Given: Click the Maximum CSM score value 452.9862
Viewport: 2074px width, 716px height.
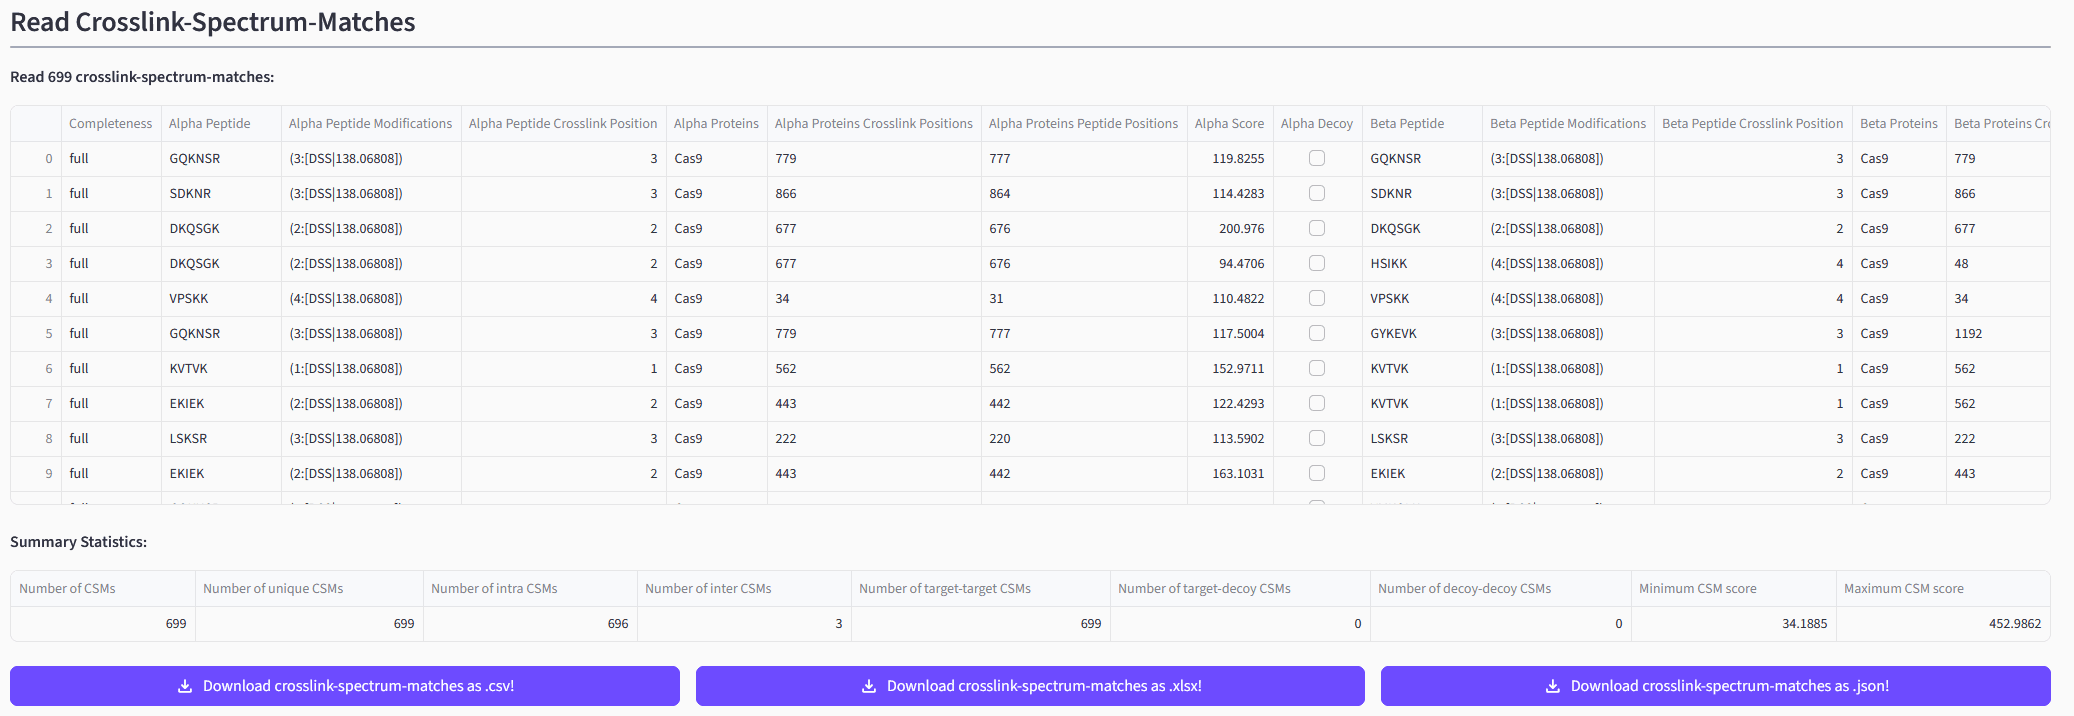Looking at the screenshot, I should (x=2014, y=624).
